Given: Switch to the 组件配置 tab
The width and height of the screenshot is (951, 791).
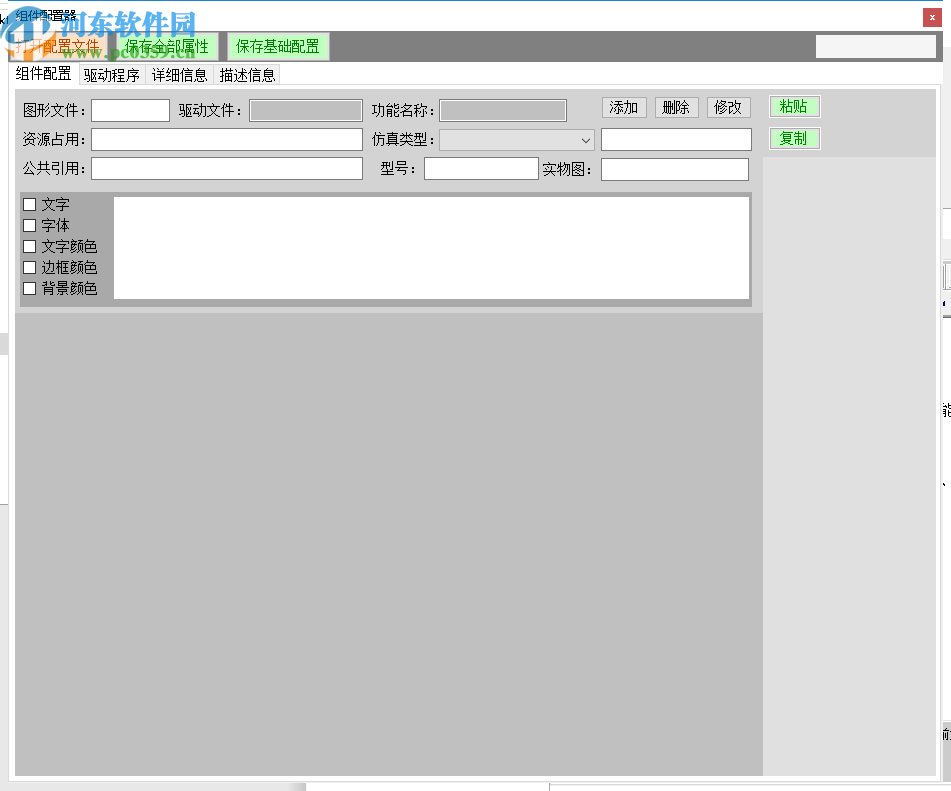Looking at the screenshot, I should point(44,74).
